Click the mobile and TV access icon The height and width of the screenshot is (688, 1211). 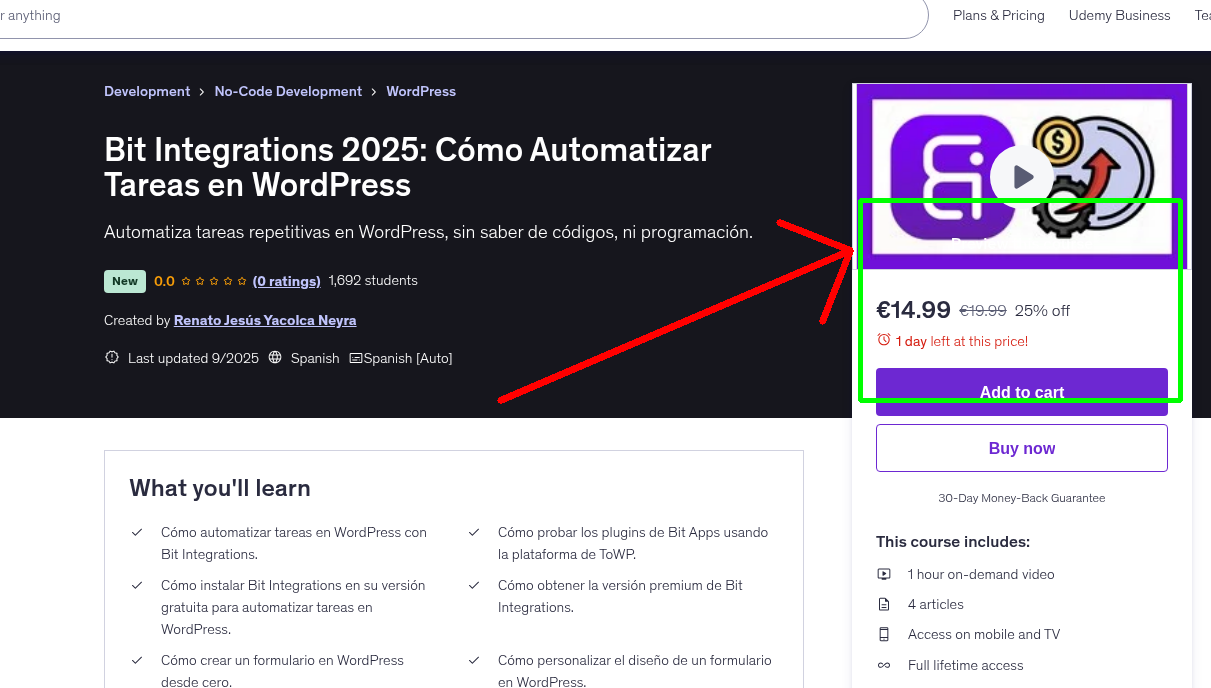click(x=883, y=634)
